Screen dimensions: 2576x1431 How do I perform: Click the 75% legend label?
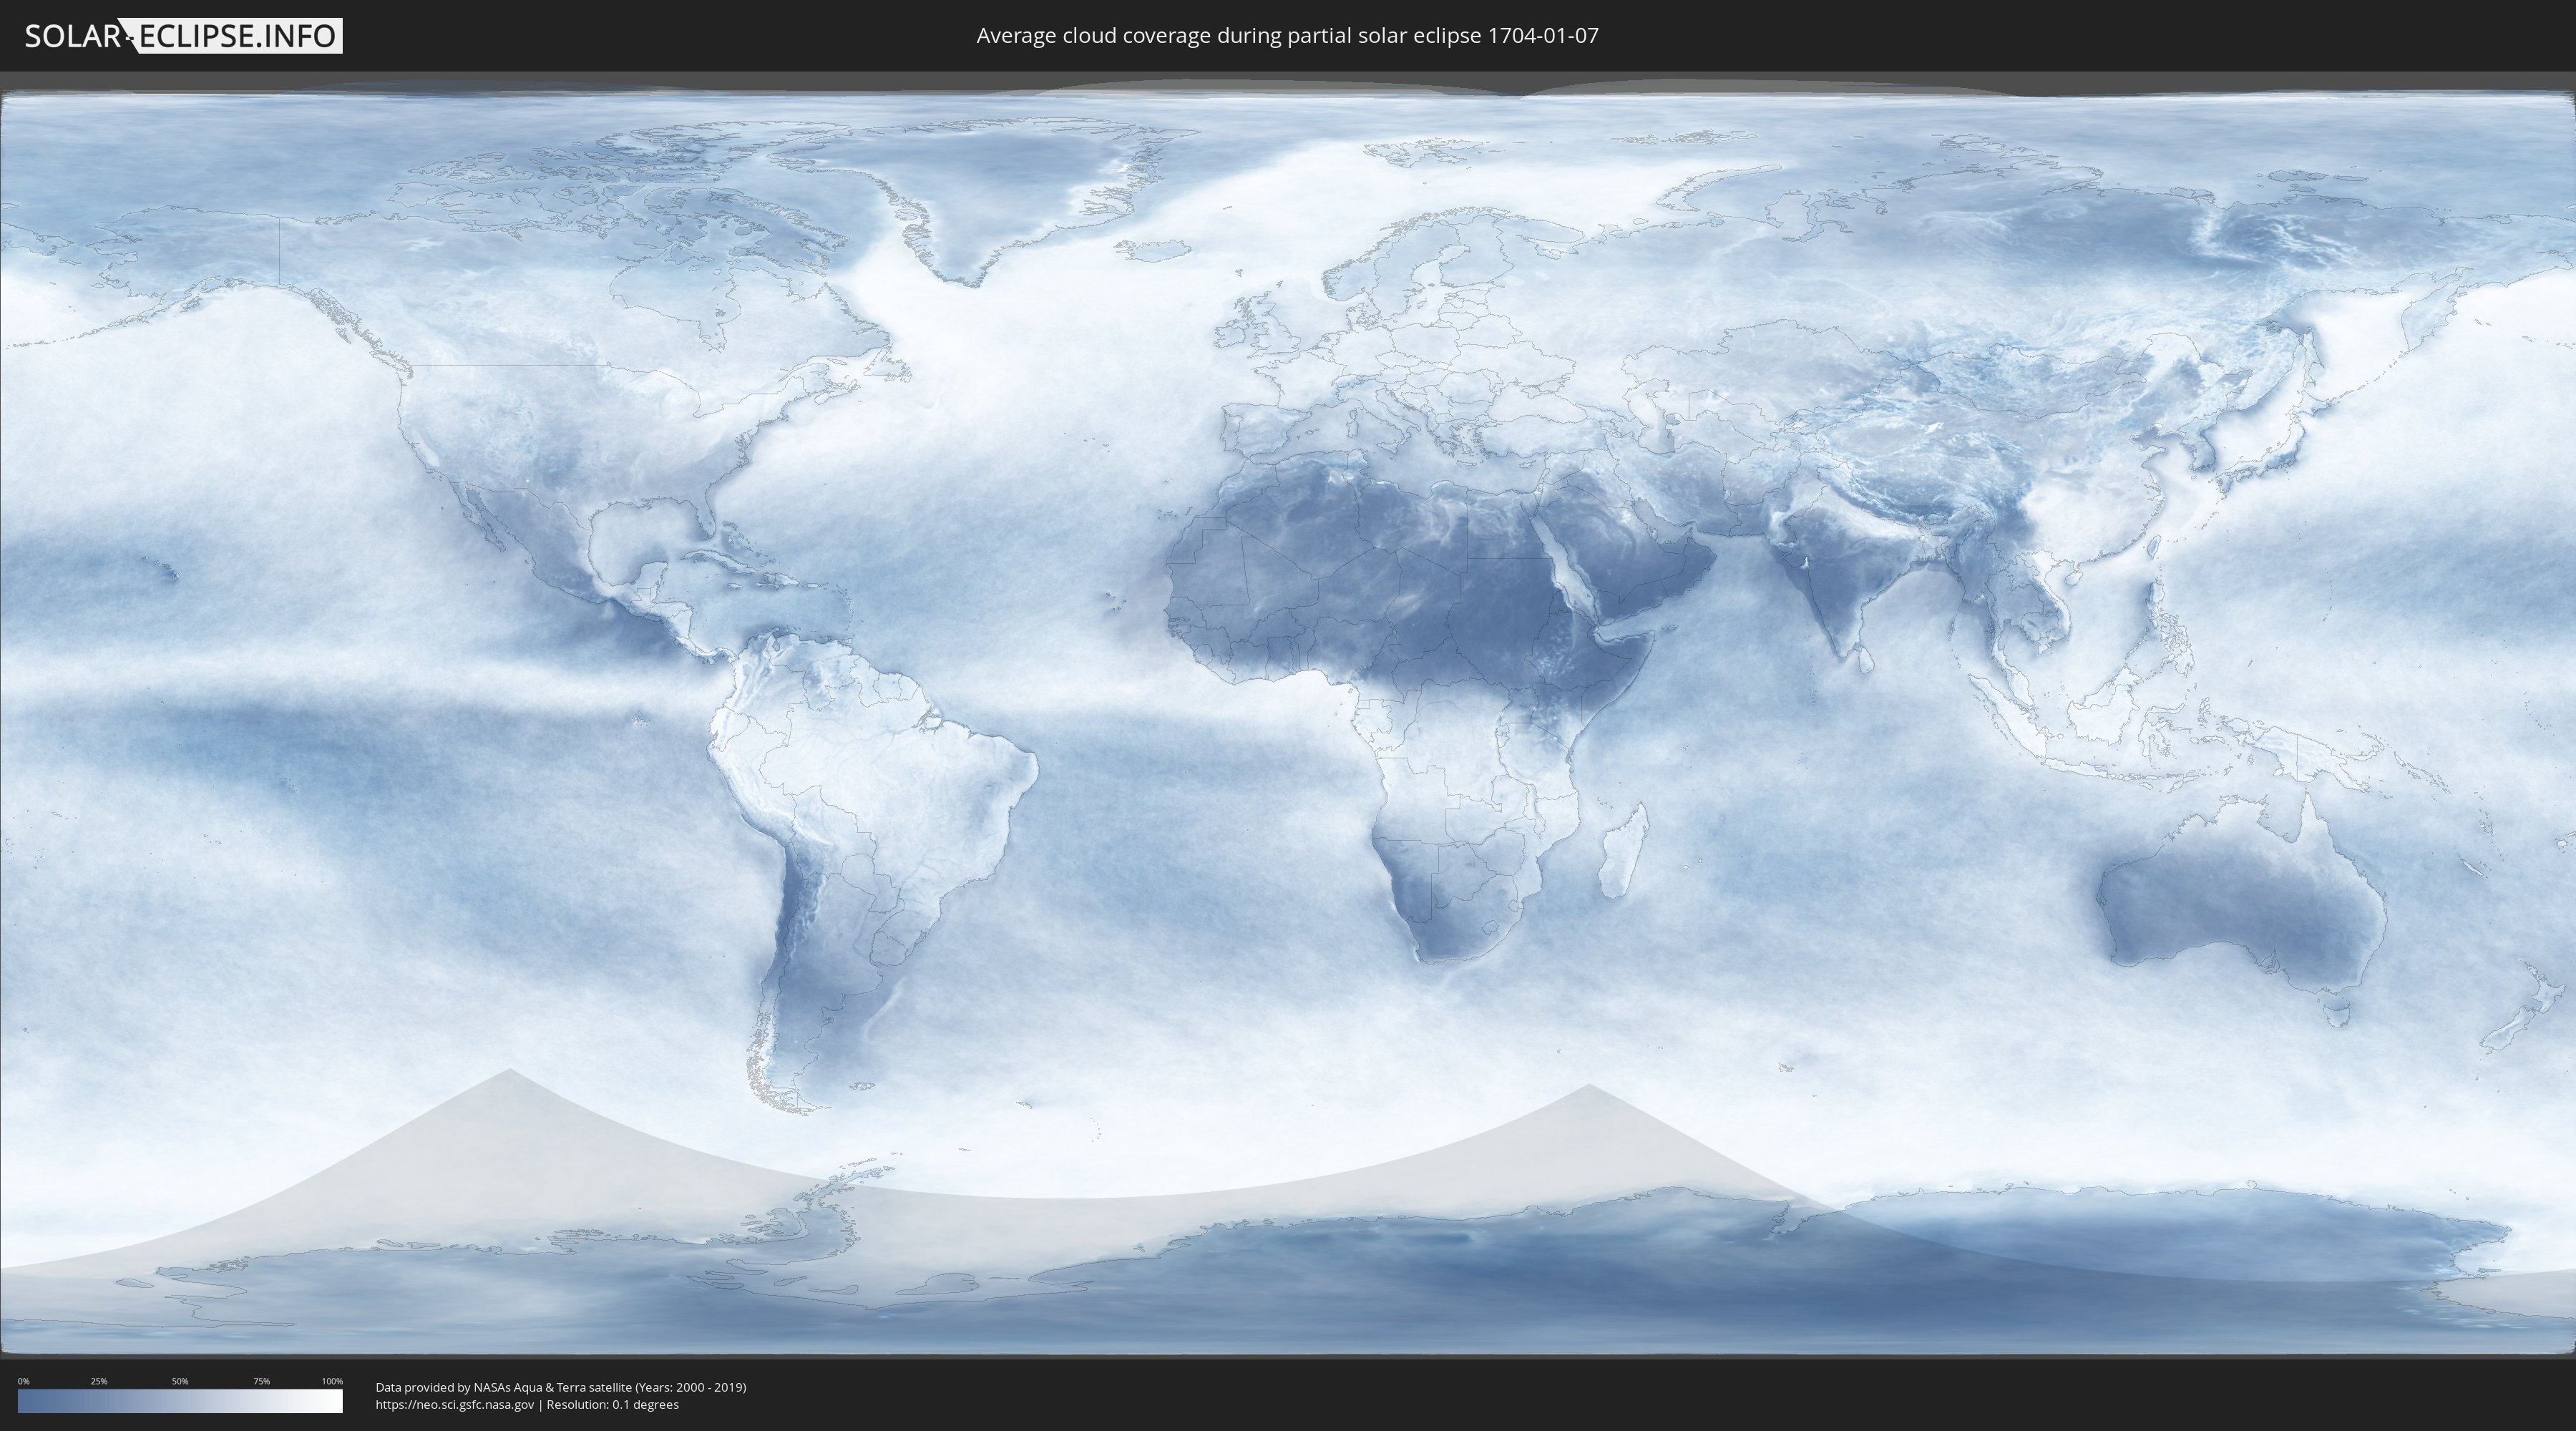click(261, 1381)
